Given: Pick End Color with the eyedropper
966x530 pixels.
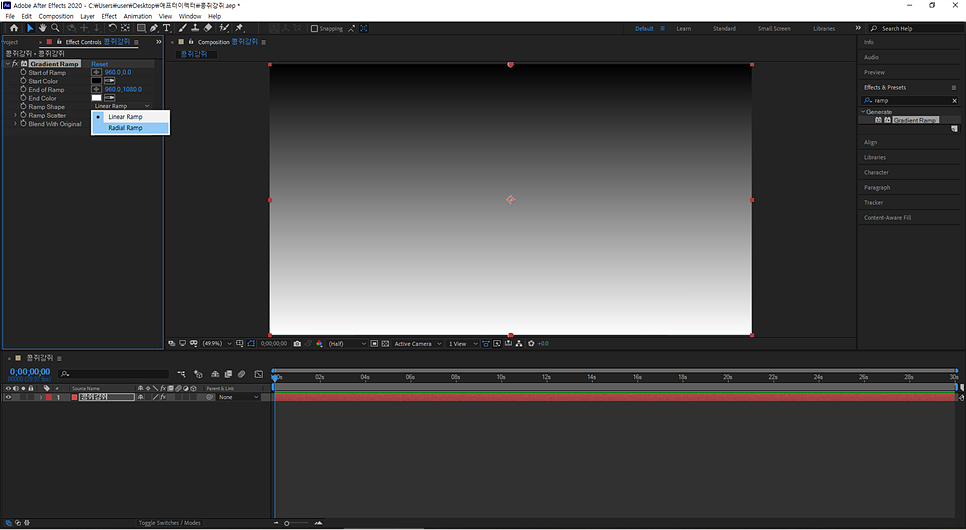Looking at the screenshot, I should tap(110, 98).
